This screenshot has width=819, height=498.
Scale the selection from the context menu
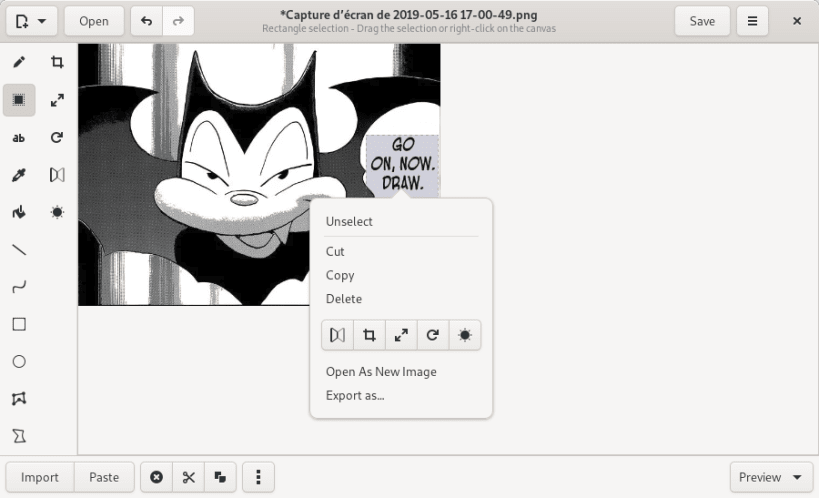coord(401,335)
